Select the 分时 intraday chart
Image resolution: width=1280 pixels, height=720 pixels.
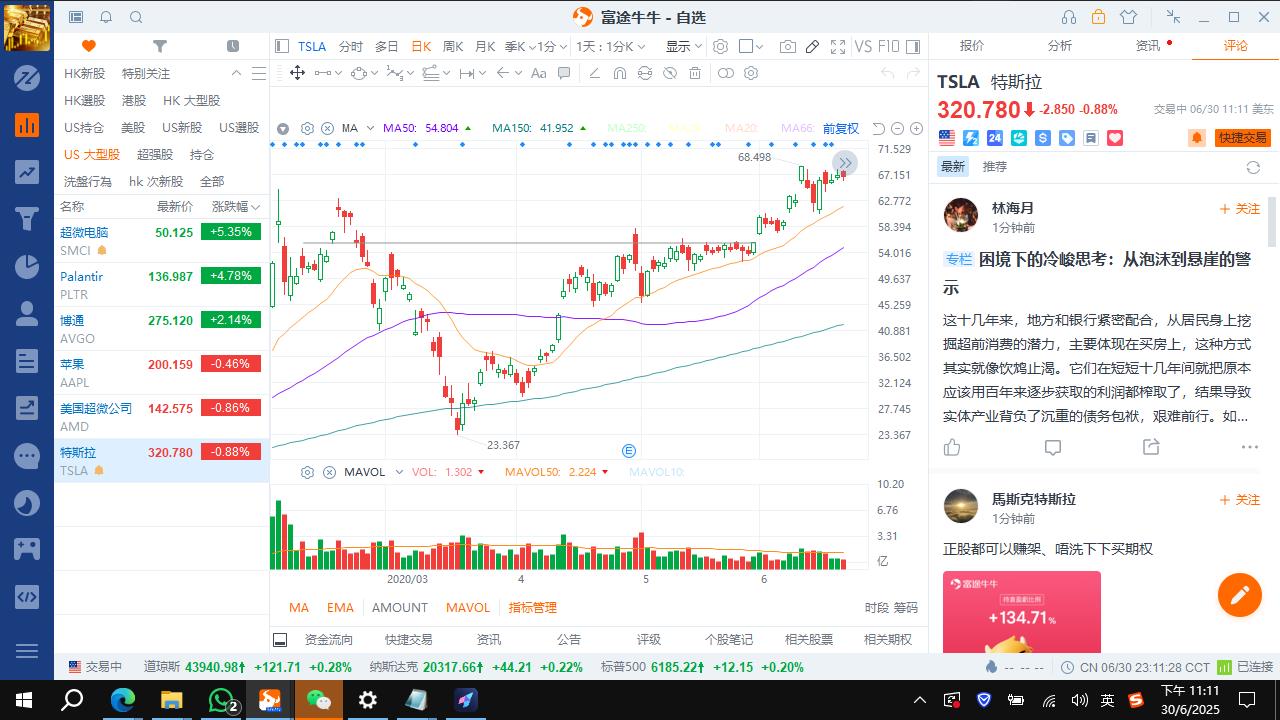tap(351, 46)
